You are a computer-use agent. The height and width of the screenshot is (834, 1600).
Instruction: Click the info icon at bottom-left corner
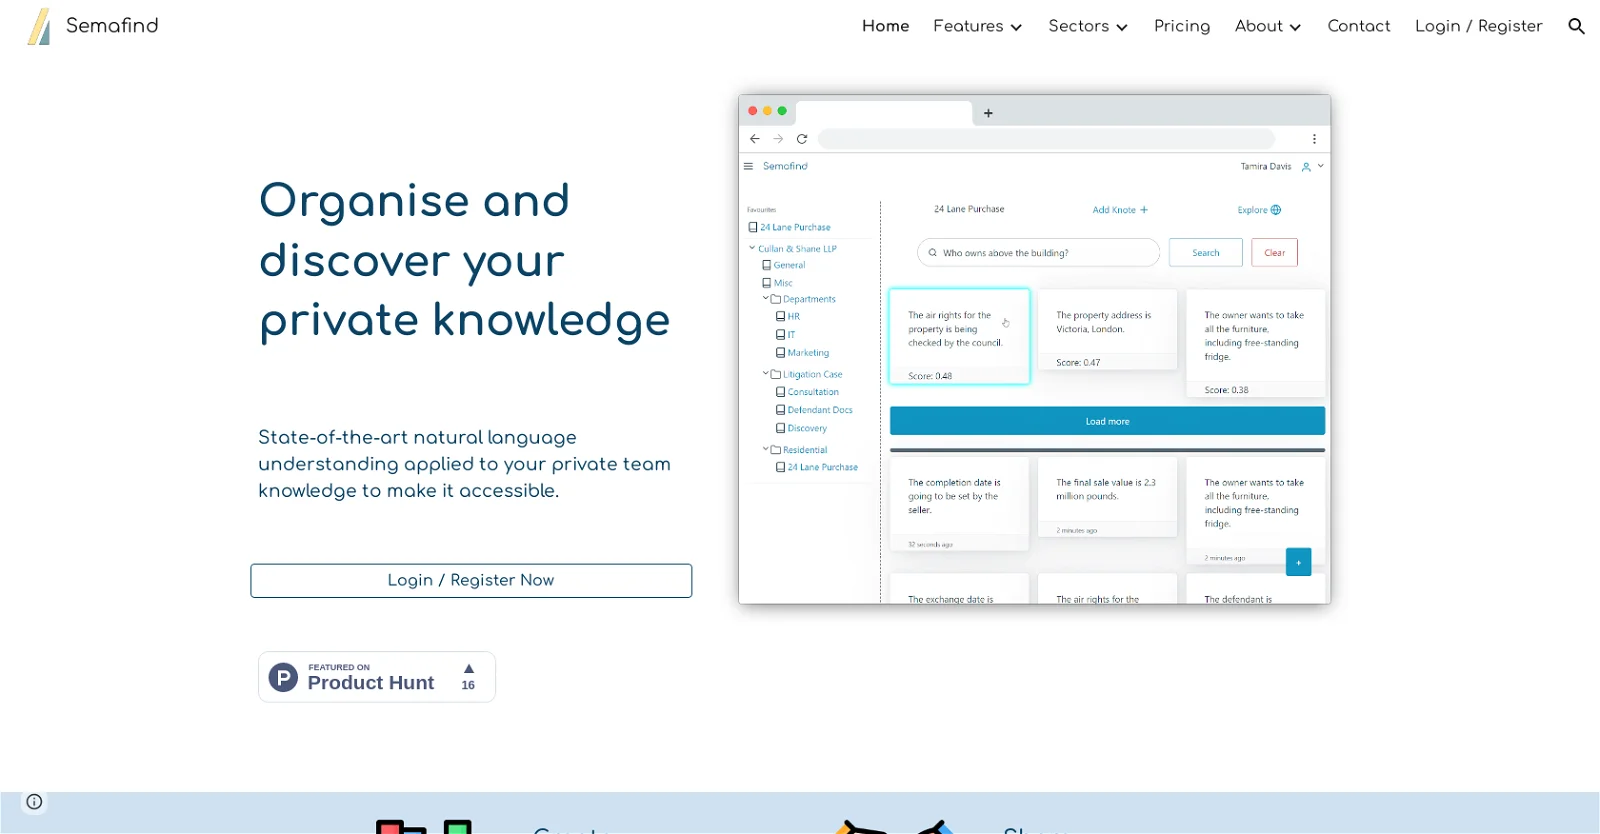[34, 801]
